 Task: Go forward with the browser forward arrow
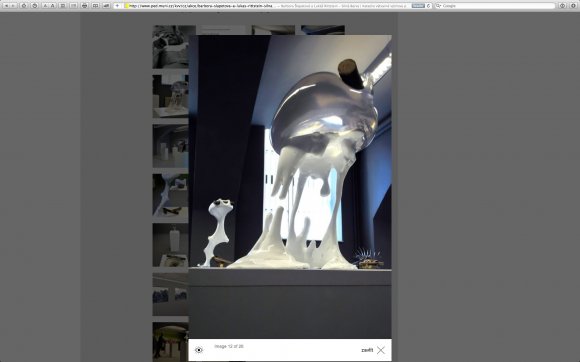click(13, 6)
